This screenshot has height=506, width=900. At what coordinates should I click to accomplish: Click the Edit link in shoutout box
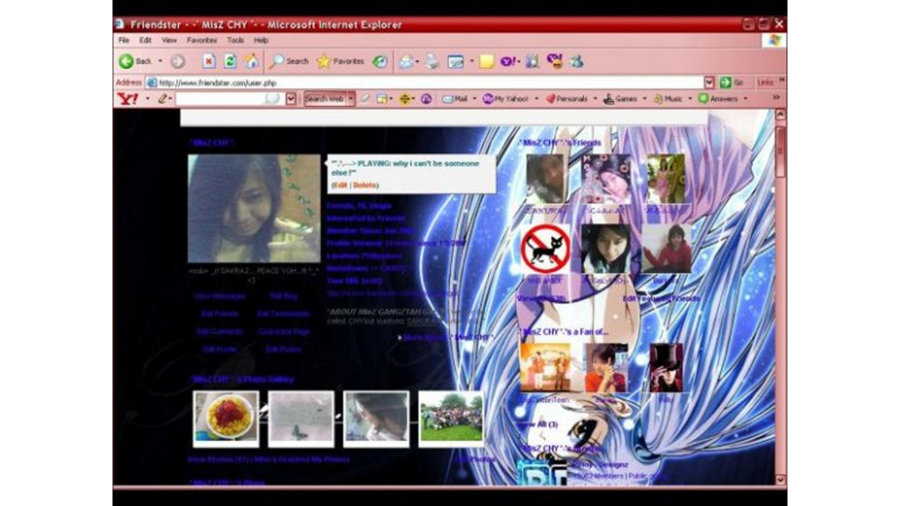coord(340,185)
